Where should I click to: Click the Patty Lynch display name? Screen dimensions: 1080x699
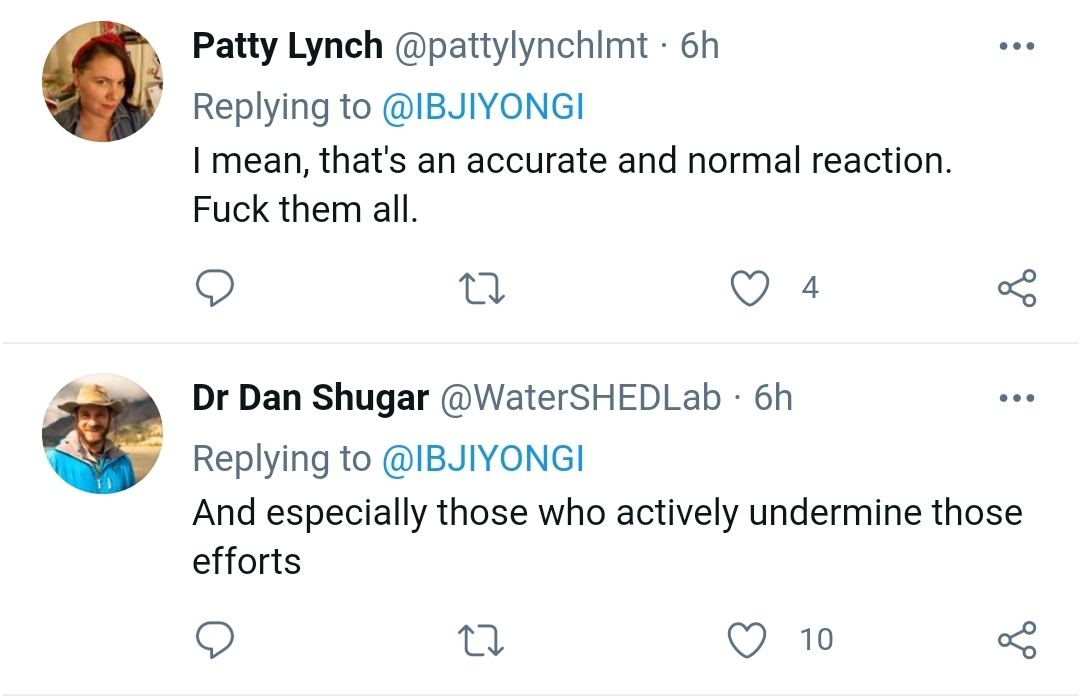(x=287, y=46)
